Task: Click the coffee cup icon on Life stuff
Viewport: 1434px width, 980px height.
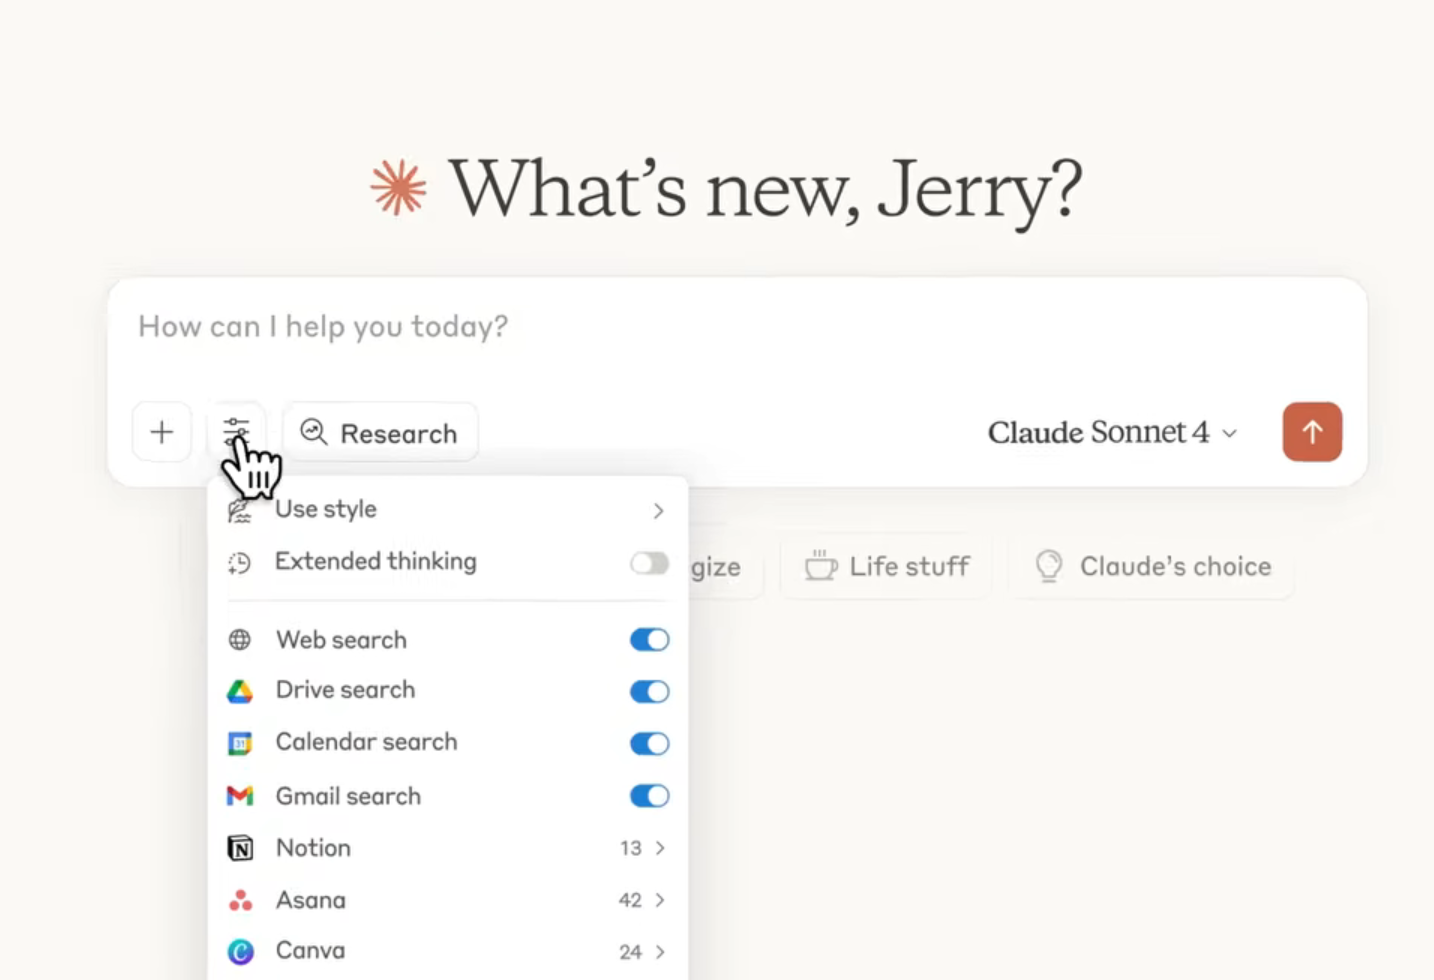Action: tap(820, 565)
